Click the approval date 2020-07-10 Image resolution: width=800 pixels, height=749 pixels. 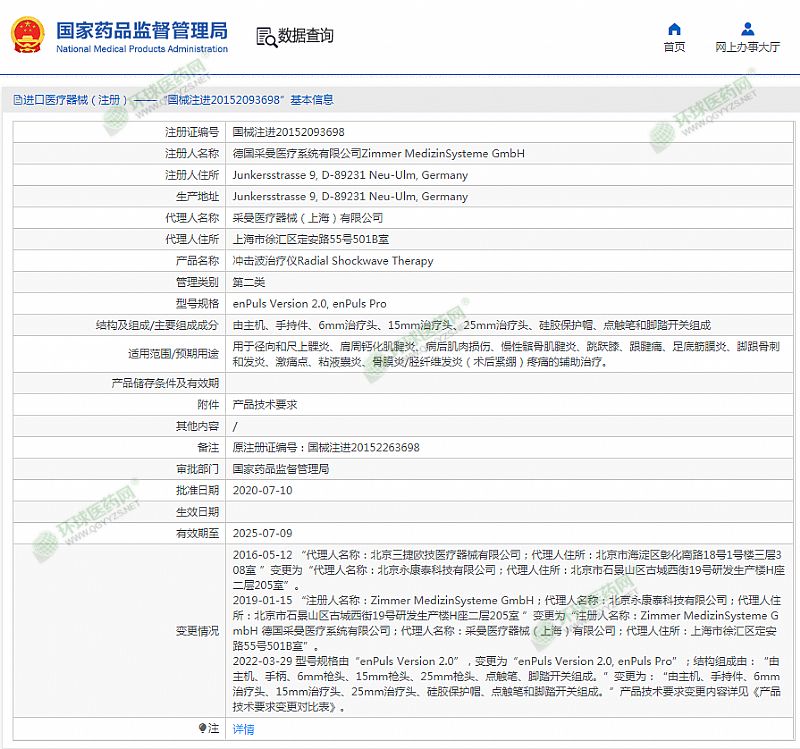pos(262,490)
